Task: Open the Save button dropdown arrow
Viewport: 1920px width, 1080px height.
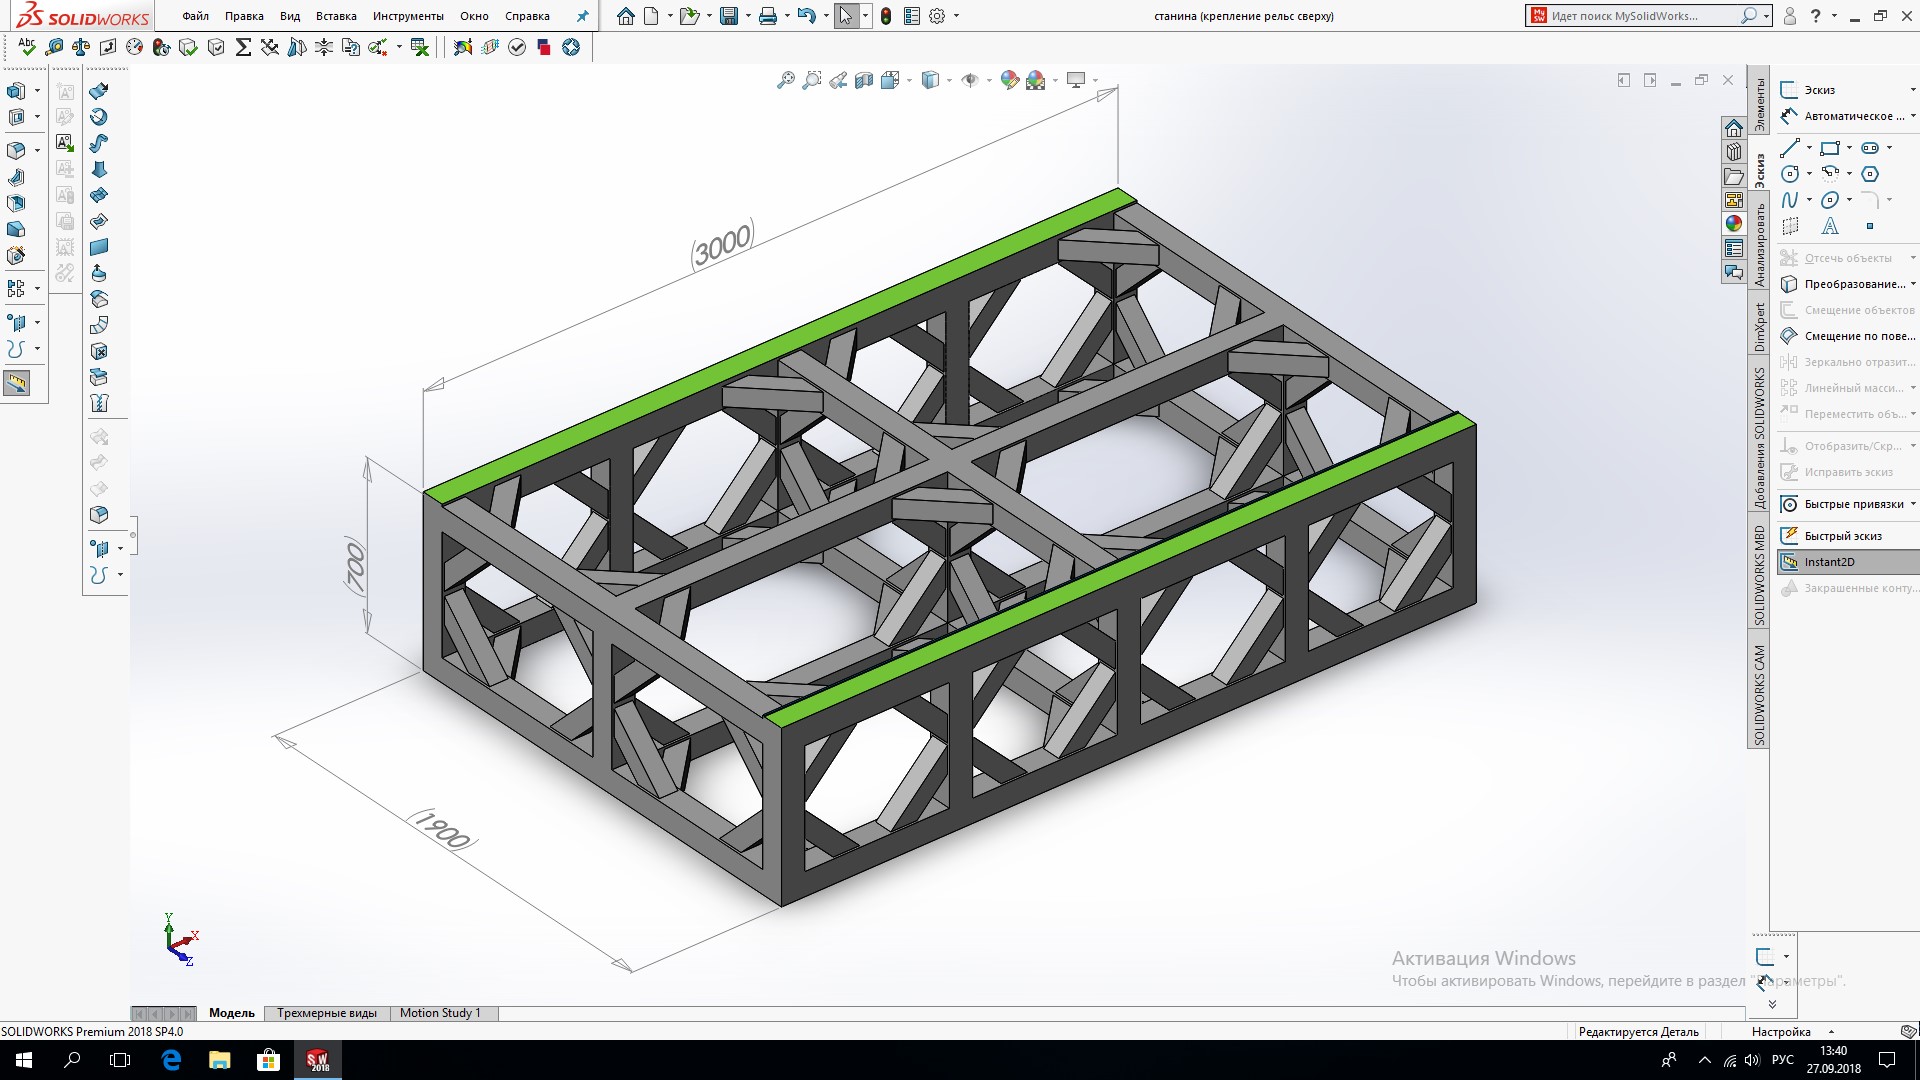Action: [x=747, y=16]
